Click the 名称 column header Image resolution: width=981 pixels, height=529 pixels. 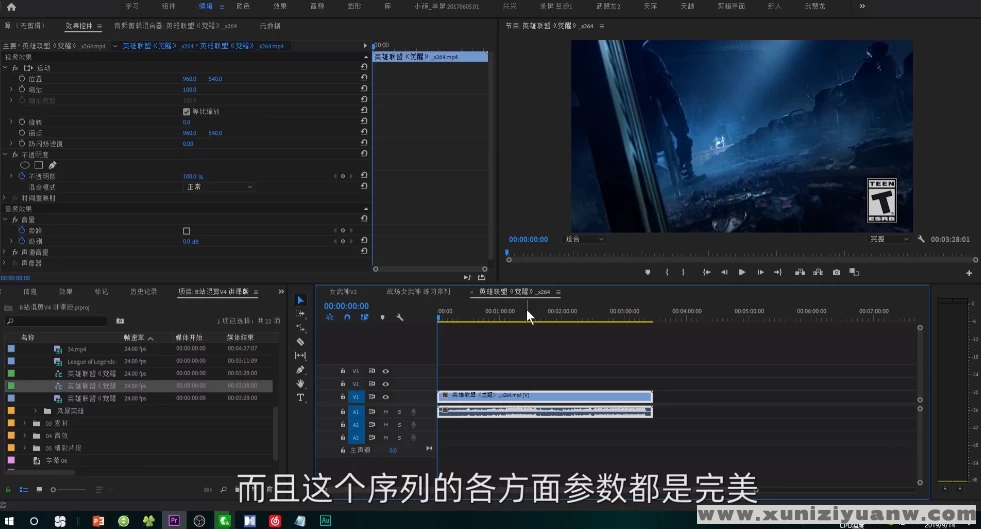(28, 337)
